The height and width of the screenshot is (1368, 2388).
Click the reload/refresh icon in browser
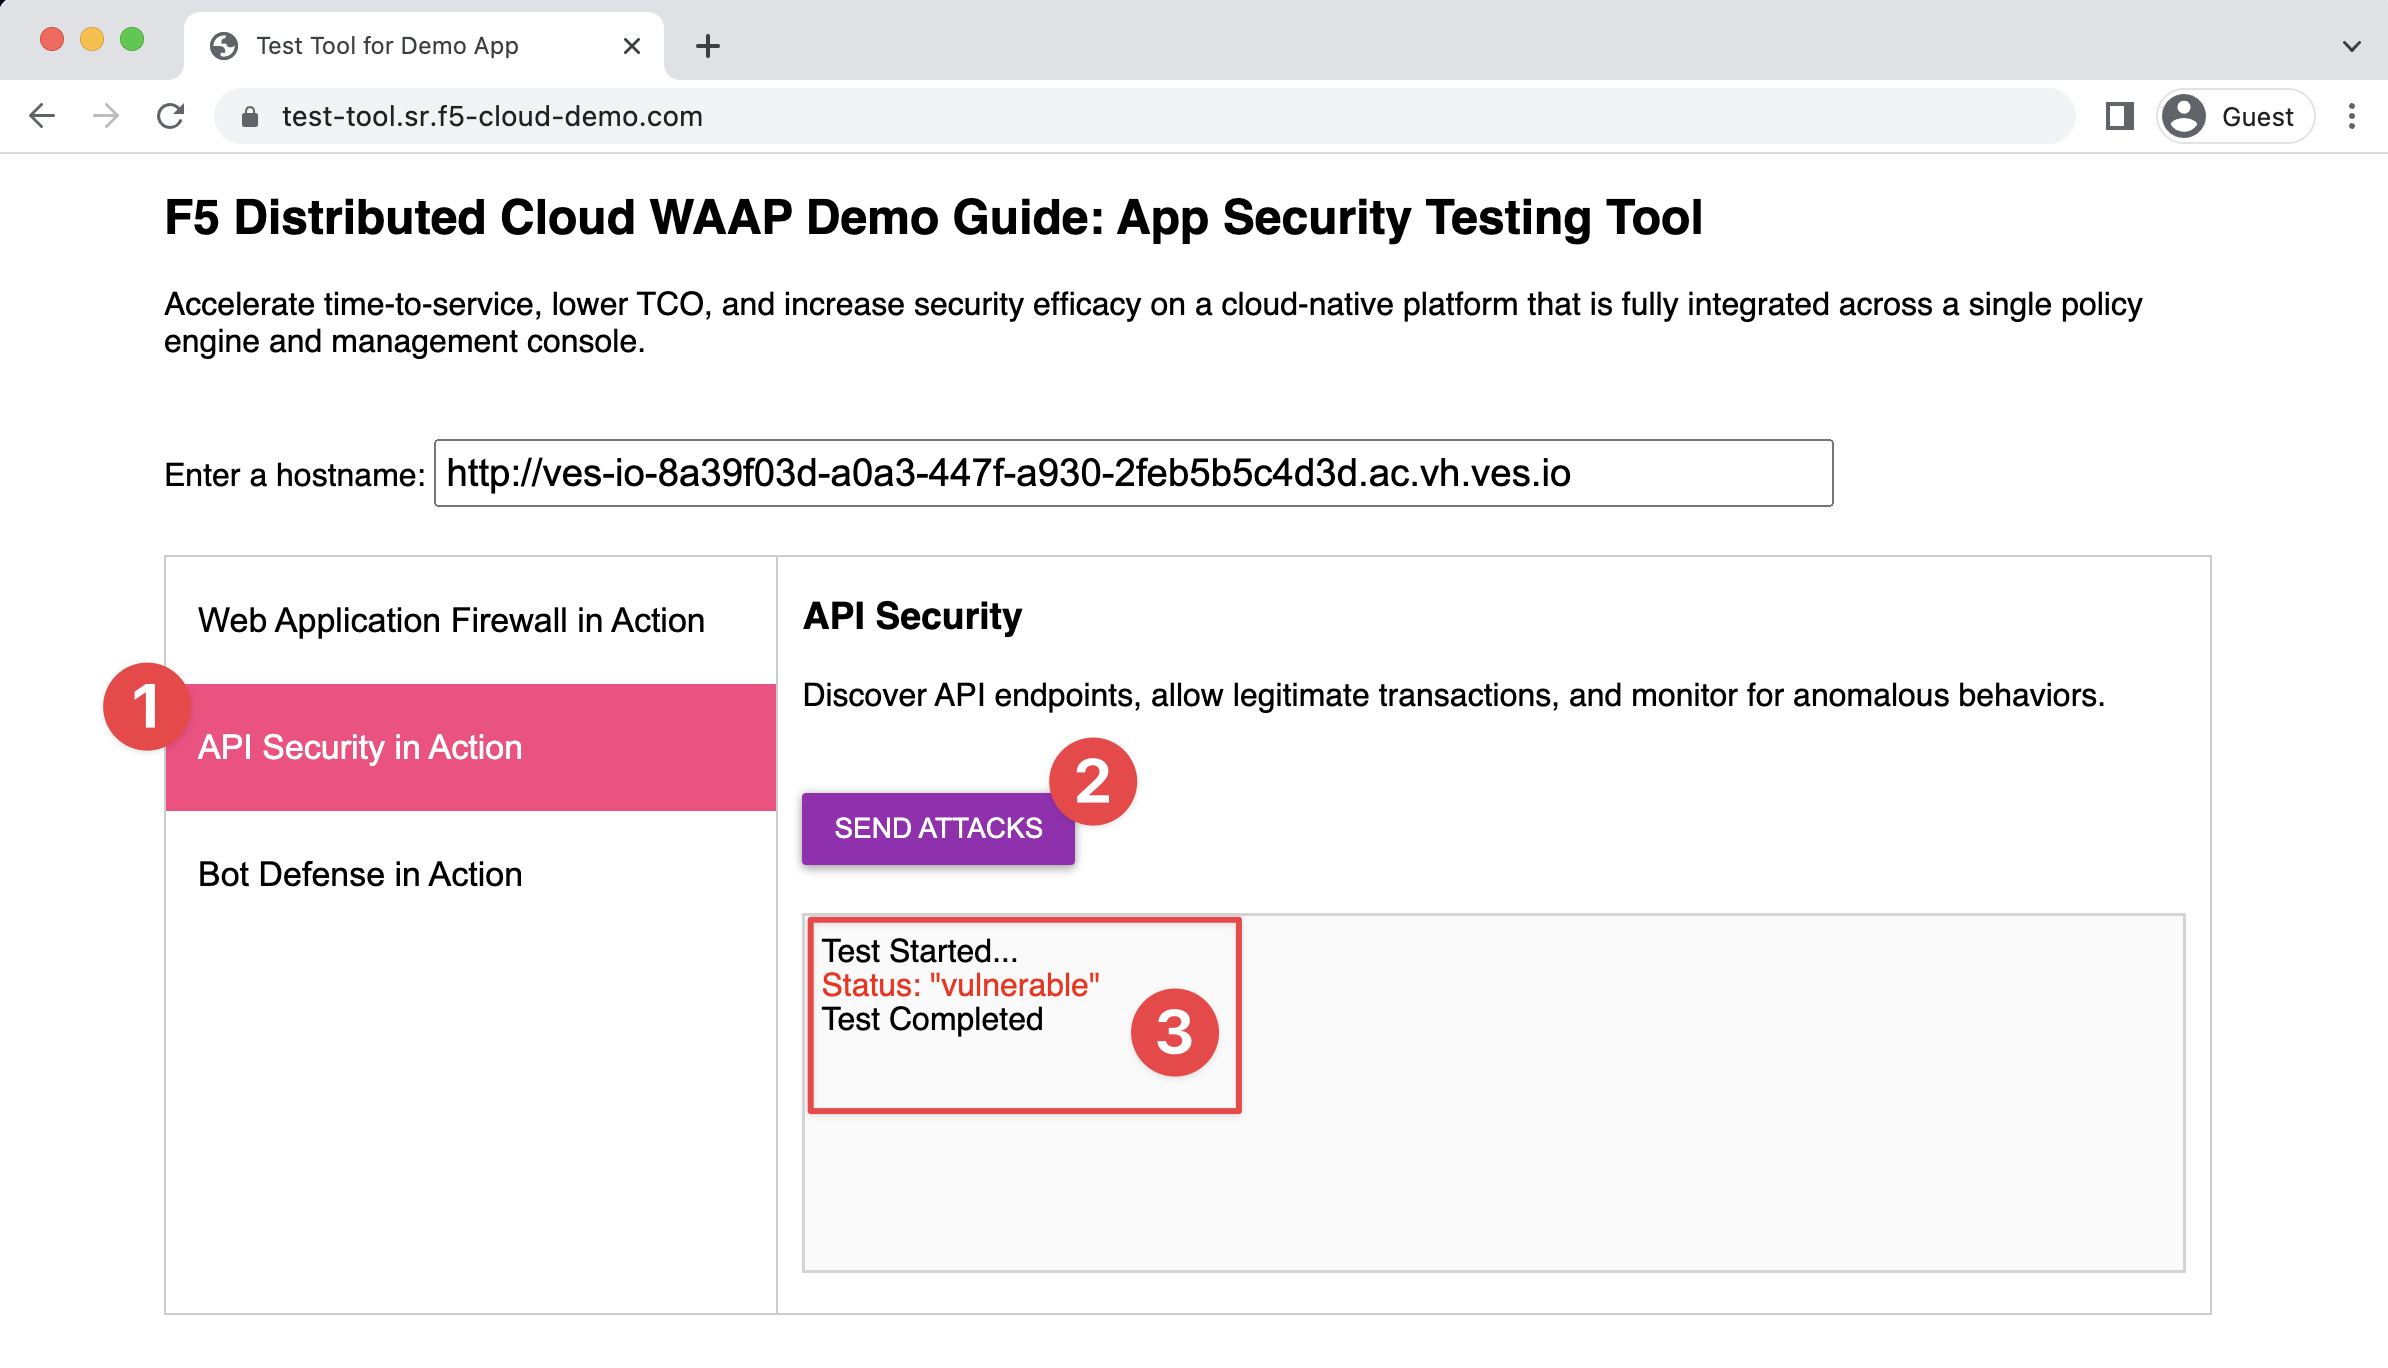click(171, 115)
